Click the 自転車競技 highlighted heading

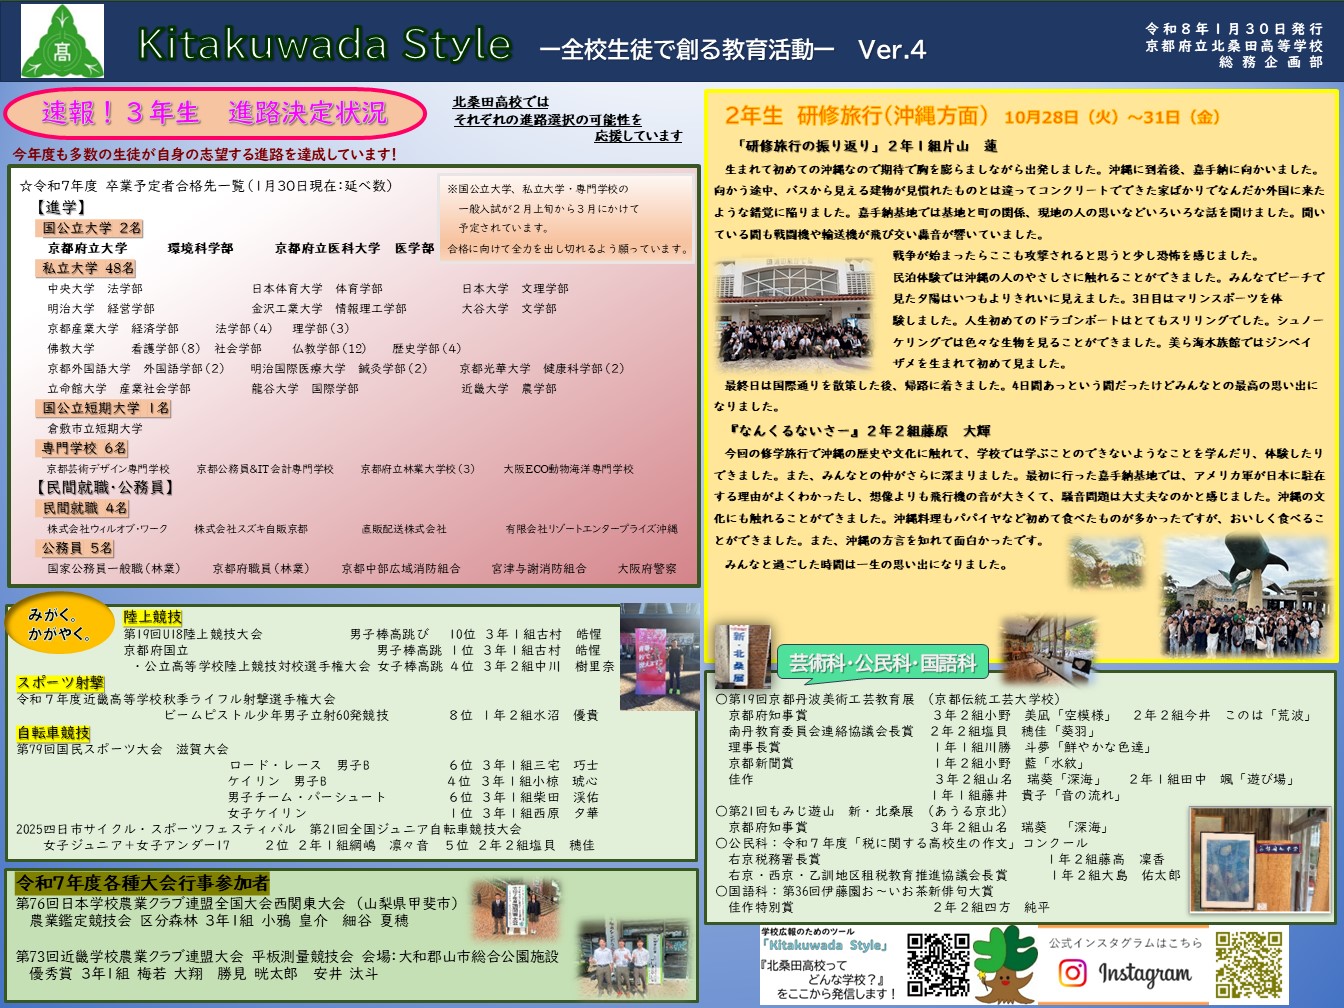click(x=53, y=733)
